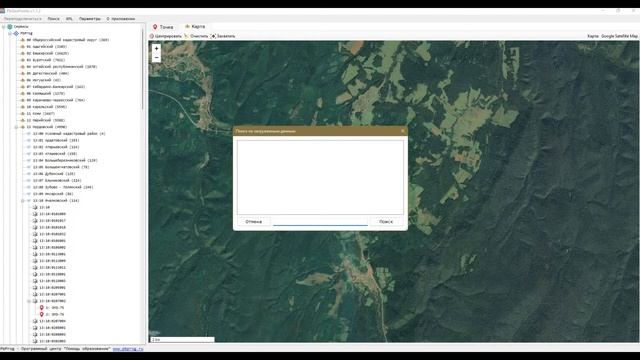
Task: Click the icon of 03 Бурятский region
Action: point(23,60)
